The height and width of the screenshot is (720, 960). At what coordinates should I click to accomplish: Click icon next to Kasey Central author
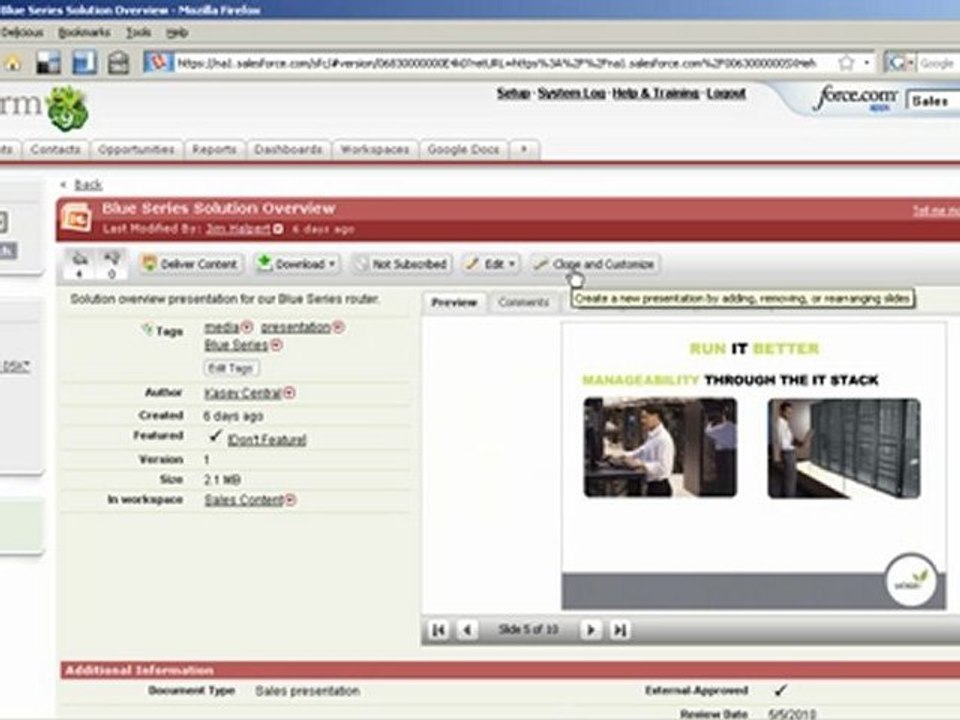(289, 392)
